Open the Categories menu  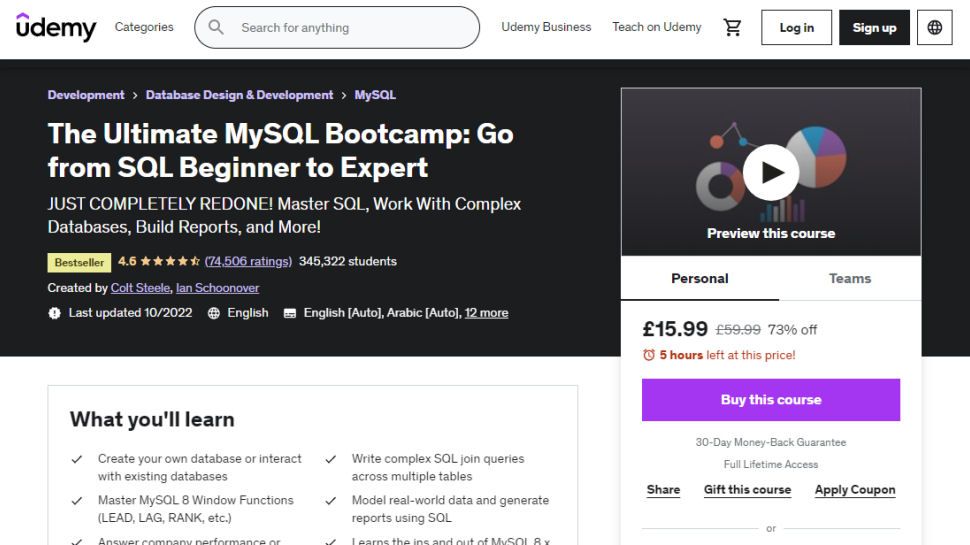[x=144, y=27]
